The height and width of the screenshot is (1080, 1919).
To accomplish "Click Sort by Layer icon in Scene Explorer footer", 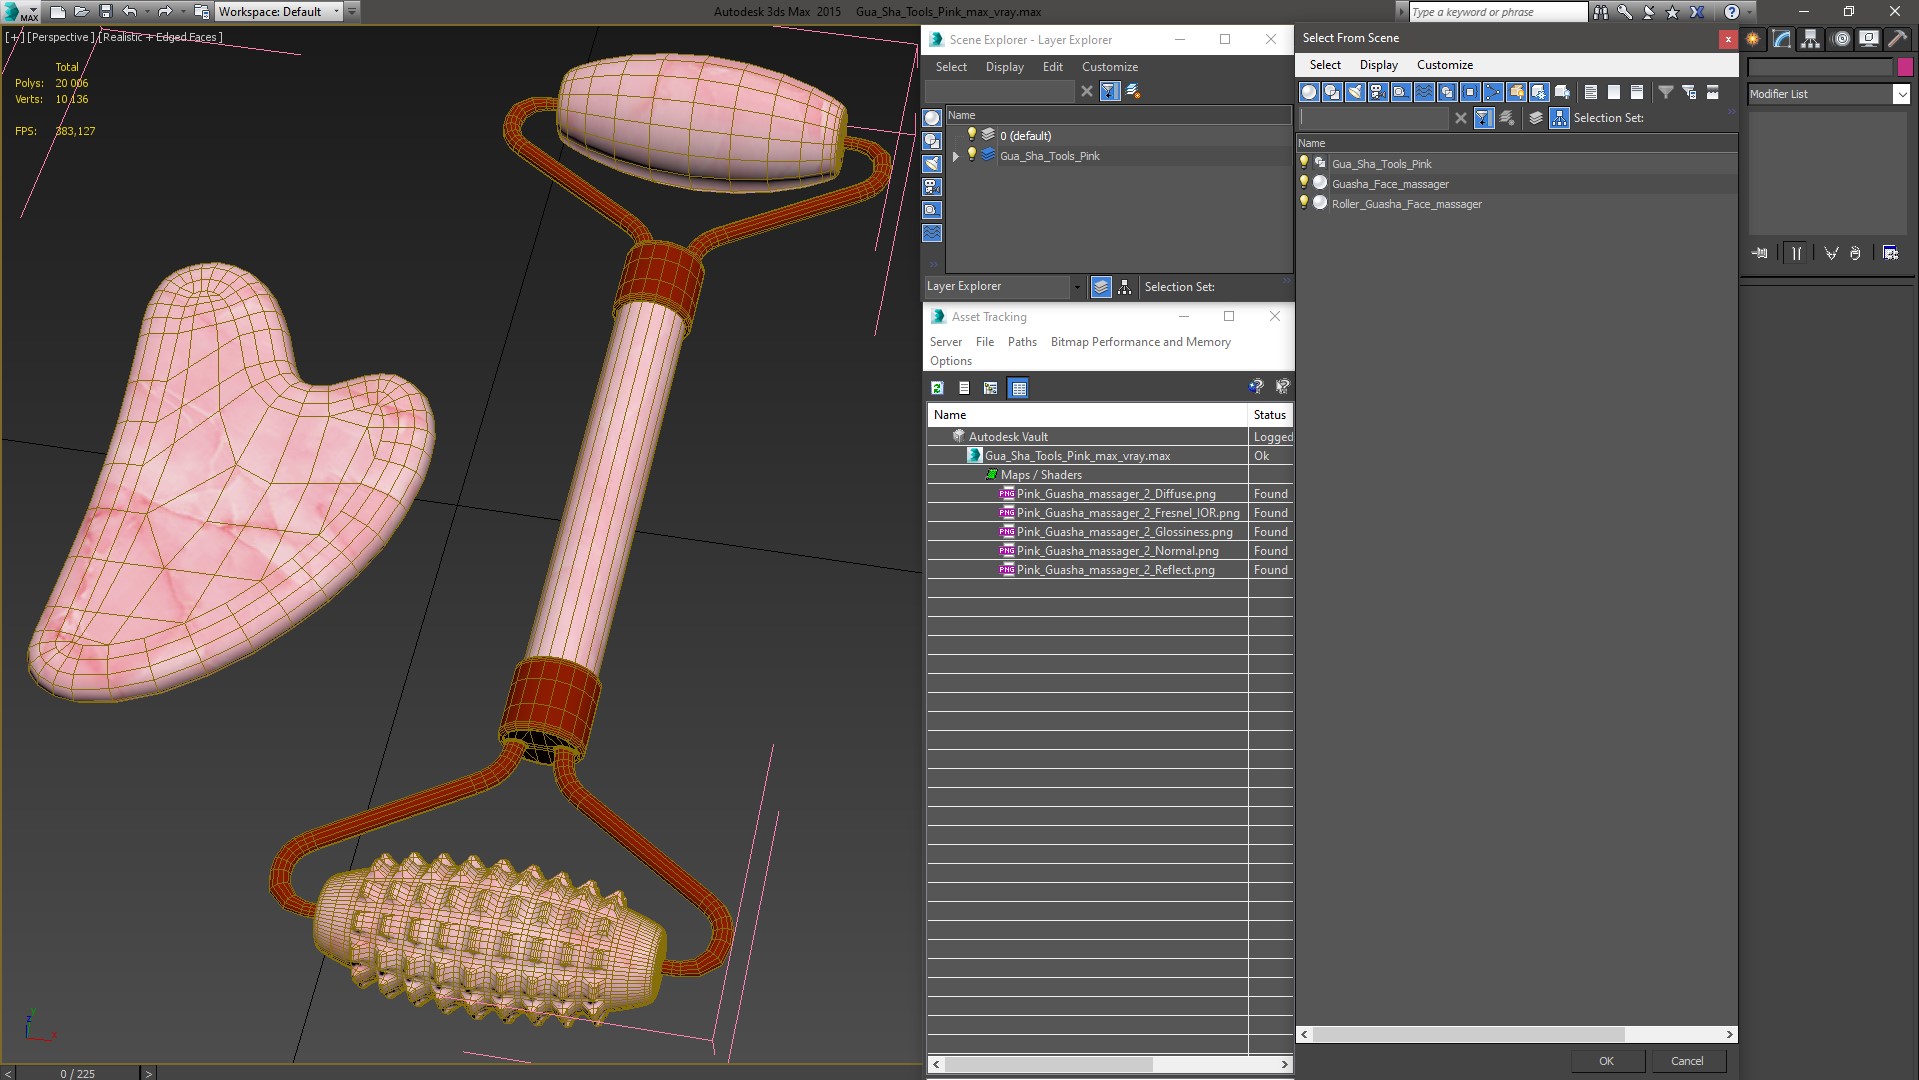I will tap(1101, 287).
